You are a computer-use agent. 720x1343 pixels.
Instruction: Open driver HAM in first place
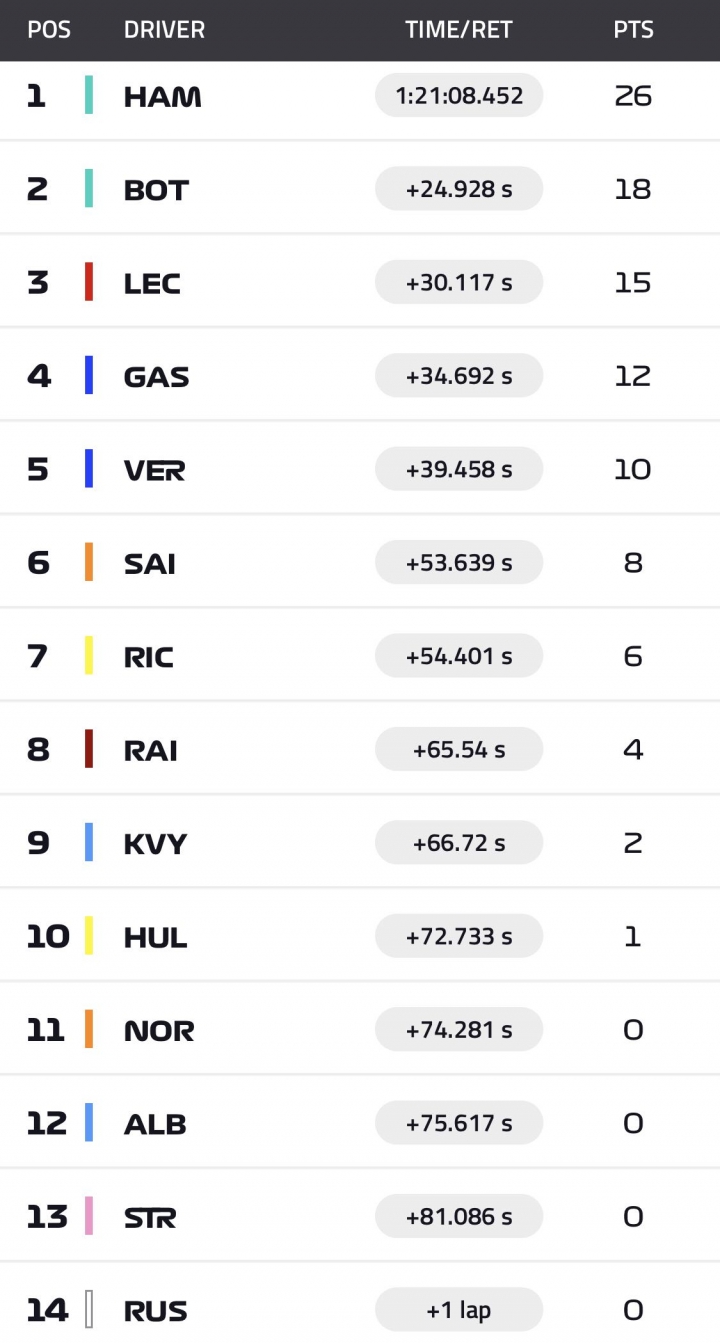162,97
